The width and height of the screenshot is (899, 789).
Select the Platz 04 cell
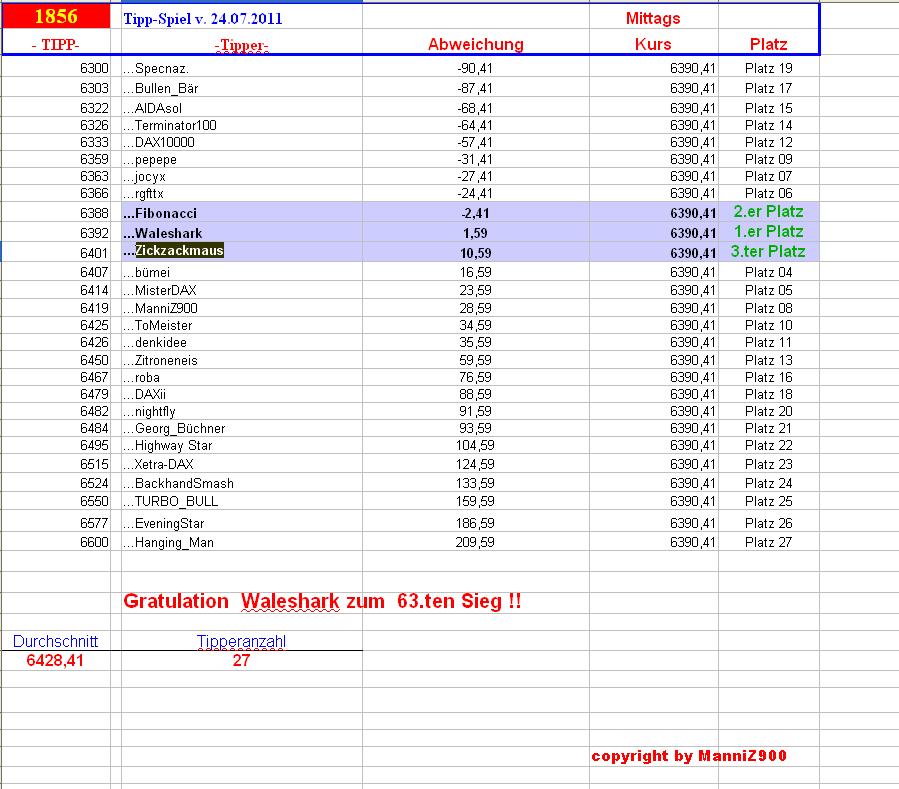(x=768, y=272)
